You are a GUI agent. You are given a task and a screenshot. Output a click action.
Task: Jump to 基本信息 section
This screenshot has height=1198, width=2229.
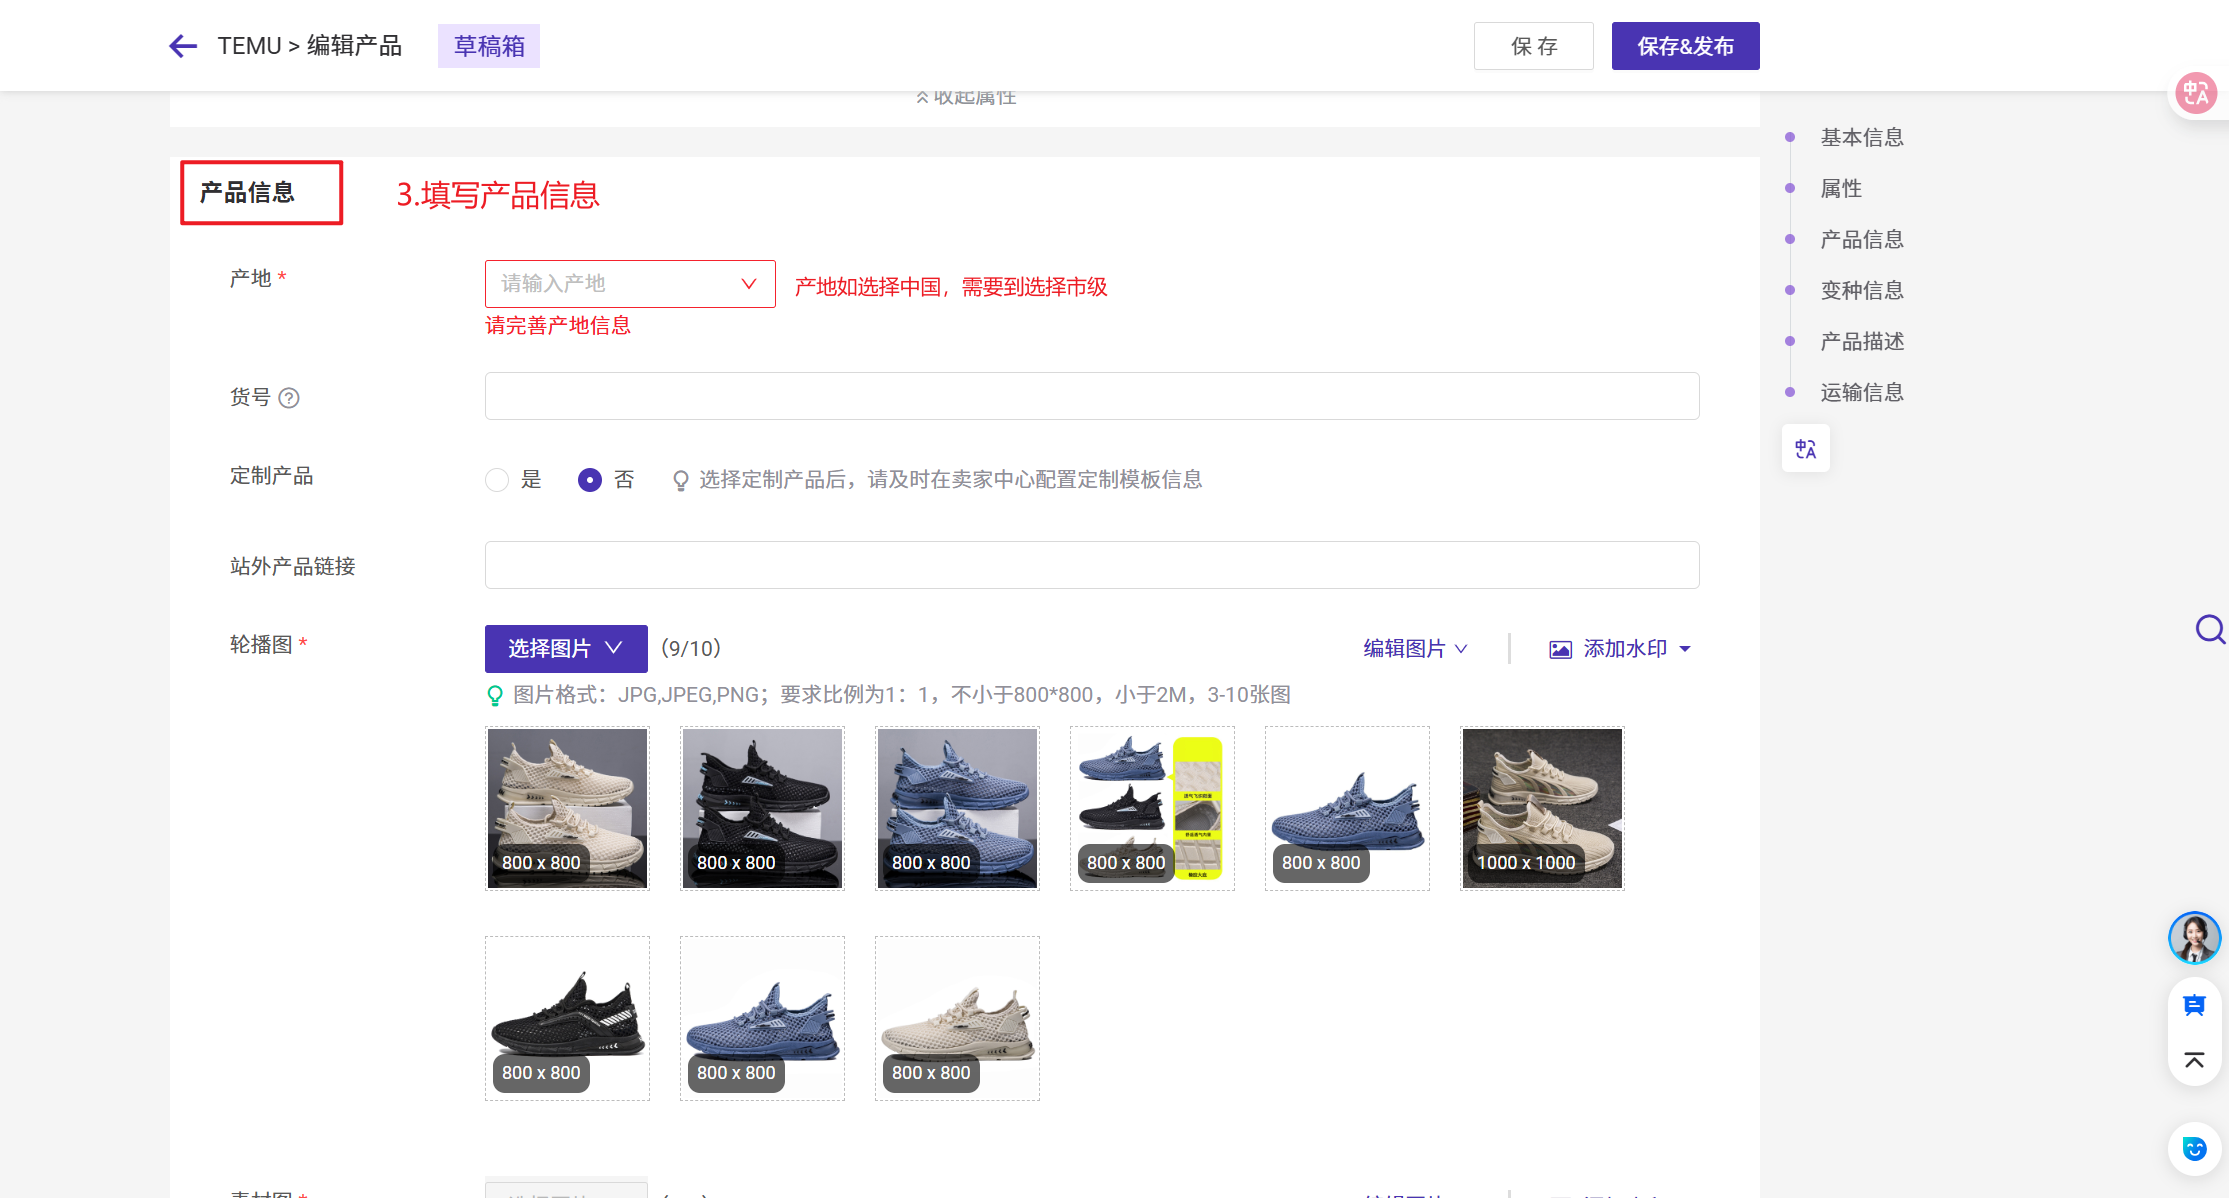click(1862, 137)
